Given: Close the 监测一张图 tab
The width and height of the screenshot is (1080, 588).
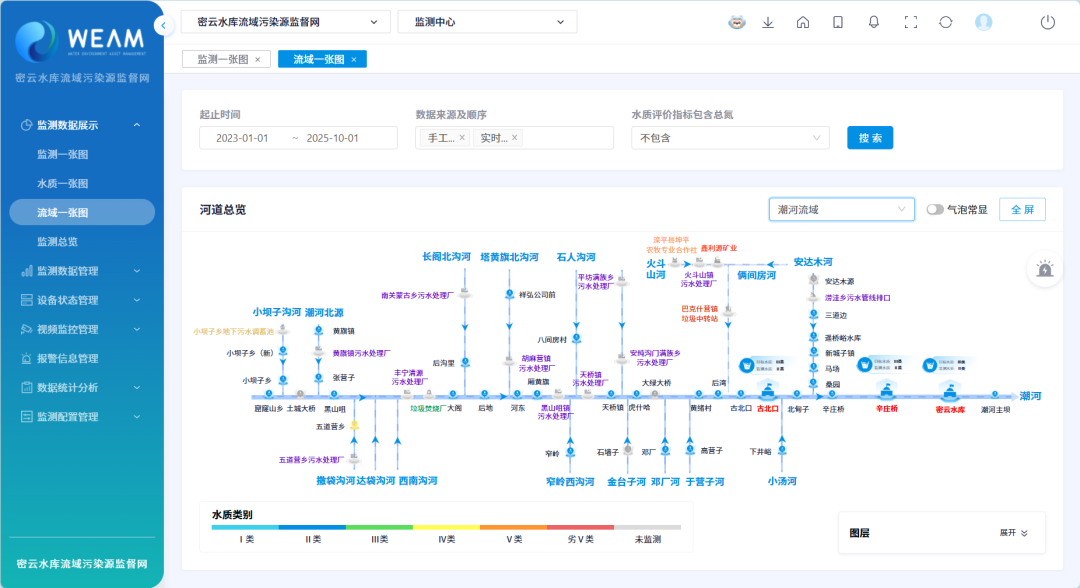Looking at the screenshot, I should pos(257,60).
